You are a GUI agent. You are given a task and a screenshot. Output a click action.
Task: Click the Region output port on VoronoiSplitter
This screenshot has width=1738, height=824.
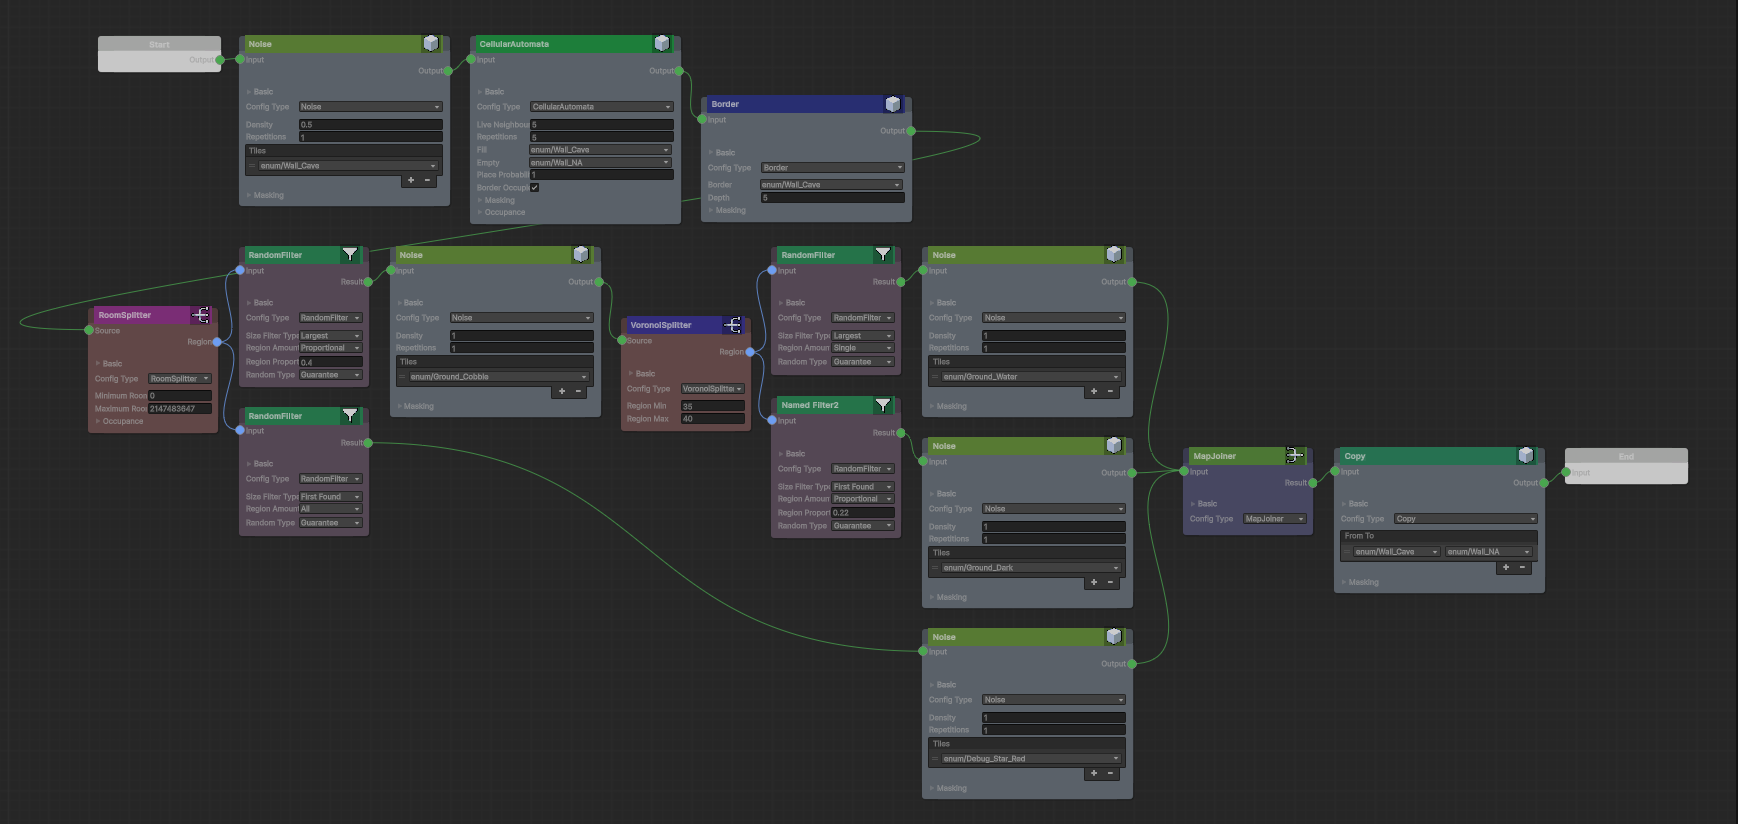coord(748,352)
